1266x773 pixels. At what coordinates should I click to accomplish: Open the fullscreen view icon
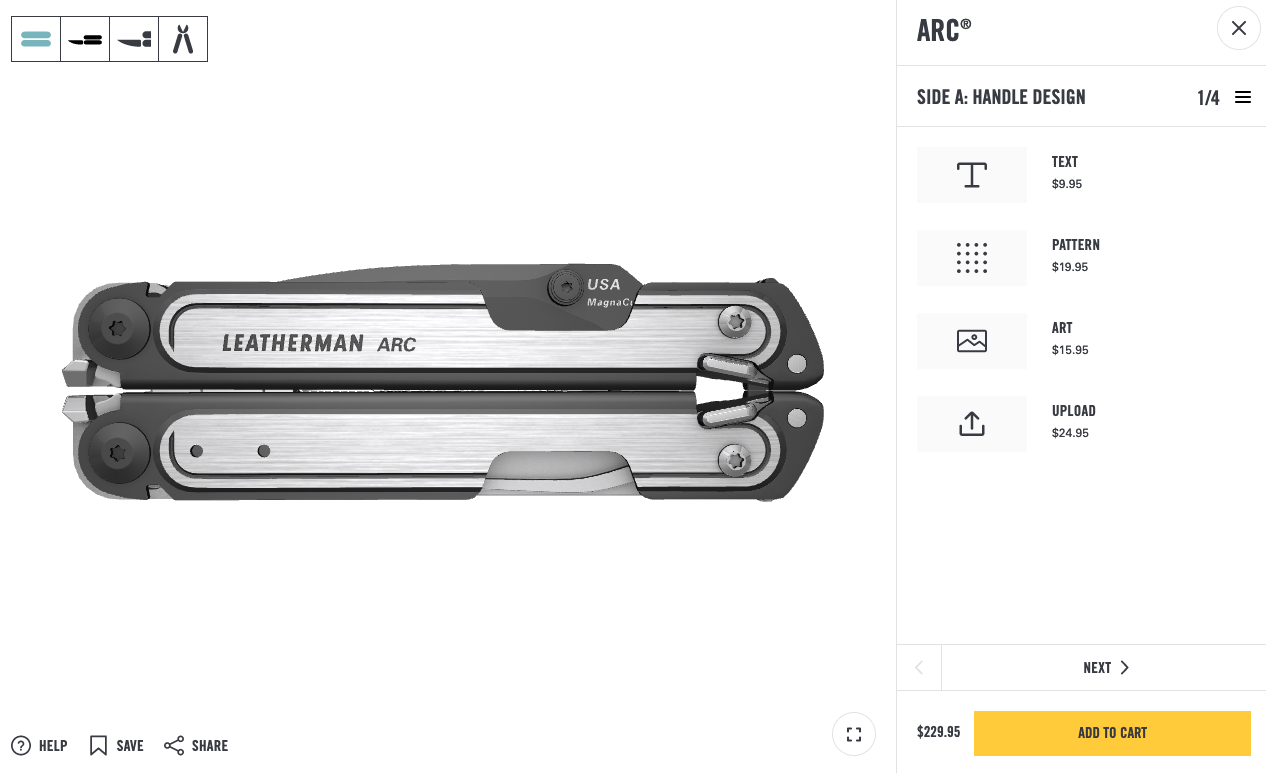(x=854, y=734)
